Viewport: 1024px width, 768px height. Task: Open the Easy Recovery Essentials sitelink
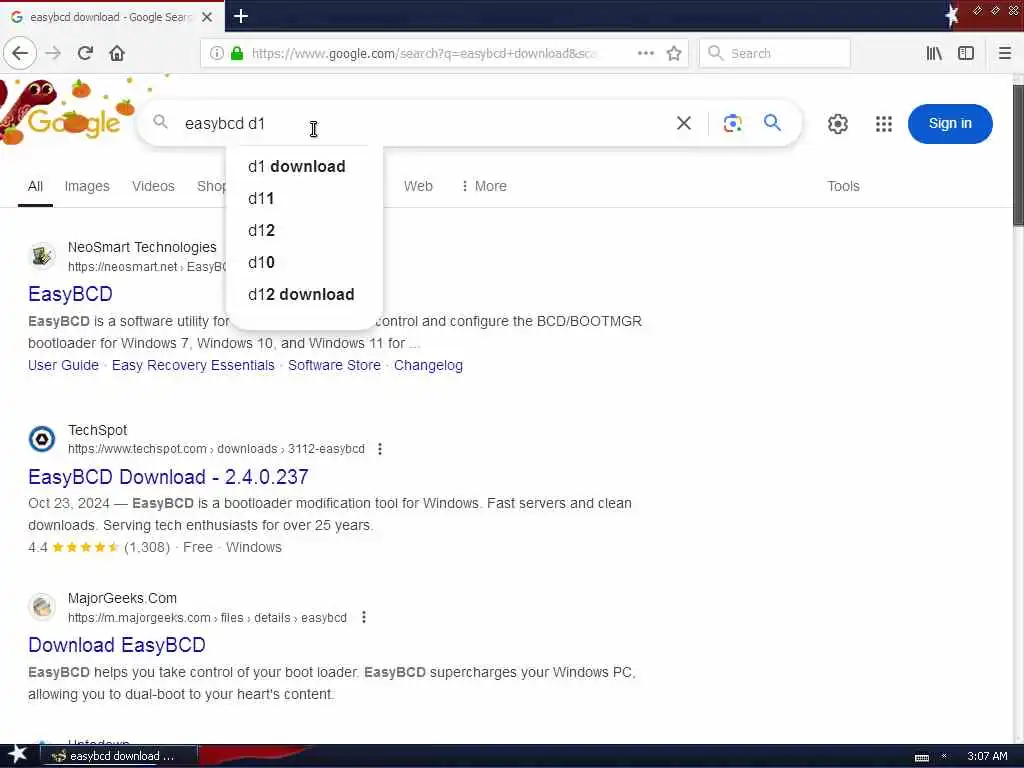pos(193,365)
